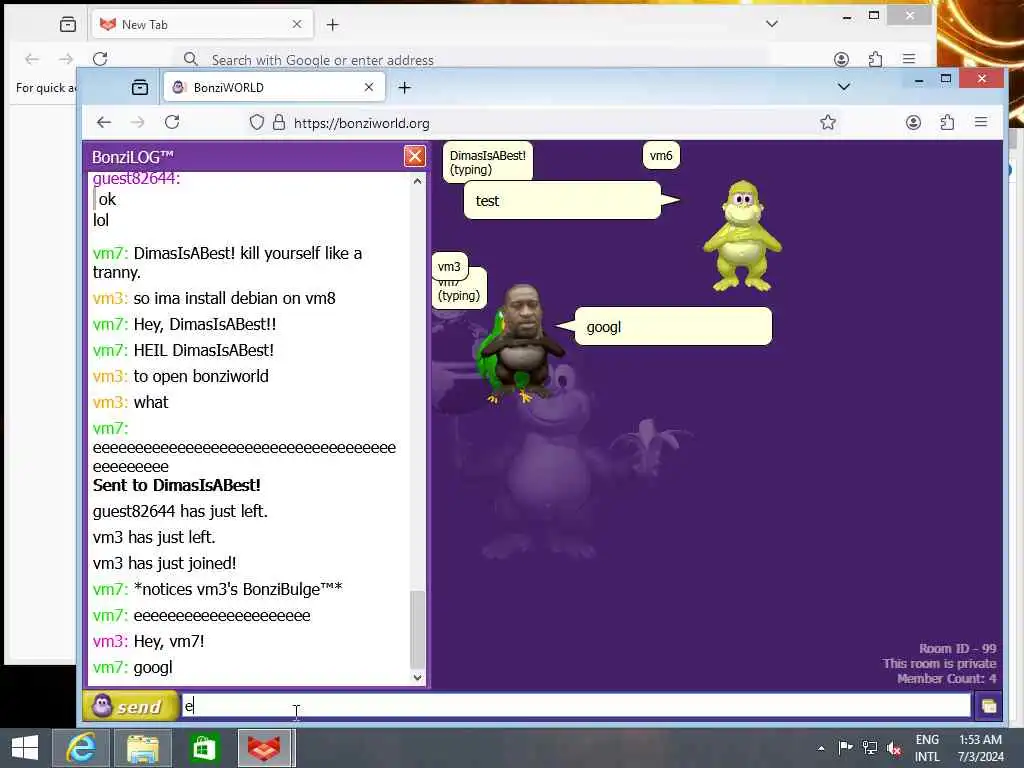
Task: Click 'Sent to DimasIsABest!' log line
Action: [x=176, y=485]
